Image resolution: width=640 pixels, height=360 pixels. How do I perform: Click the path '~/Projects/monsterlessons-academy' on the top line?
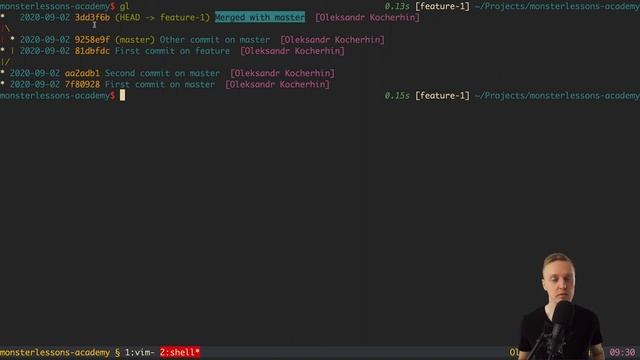(558, 6)
